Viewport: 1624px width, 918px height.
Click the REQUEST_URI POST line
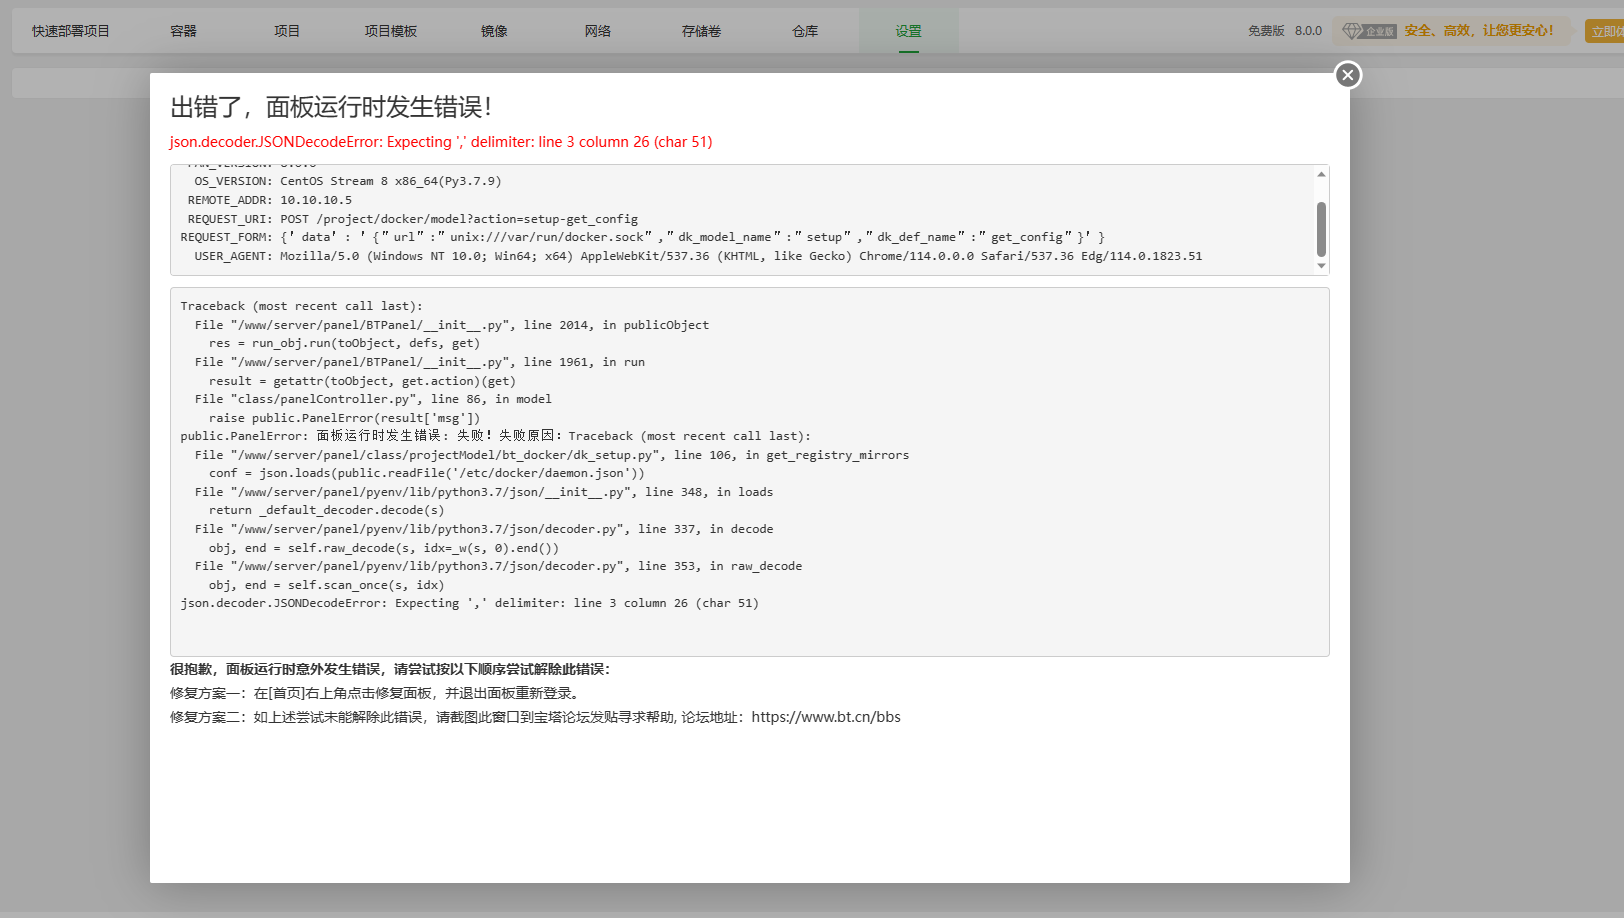click(413, 219)
